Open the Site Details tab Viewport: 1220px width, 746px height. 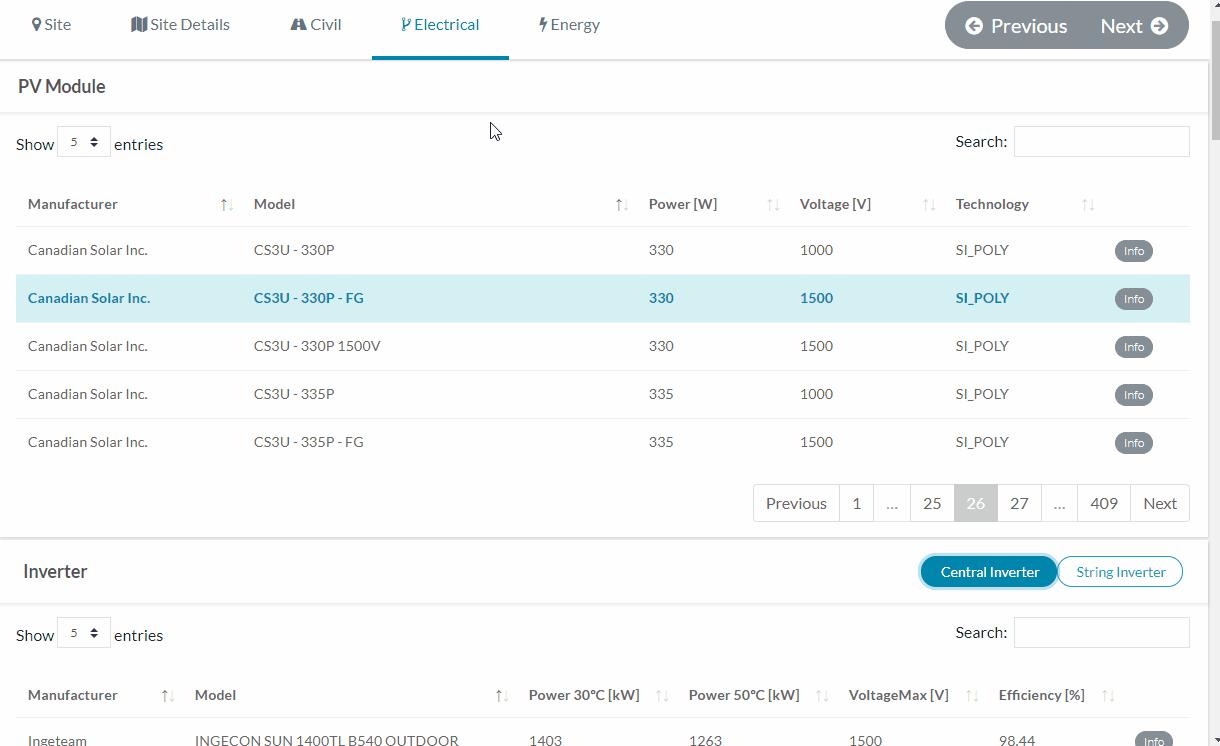point(180,25)
